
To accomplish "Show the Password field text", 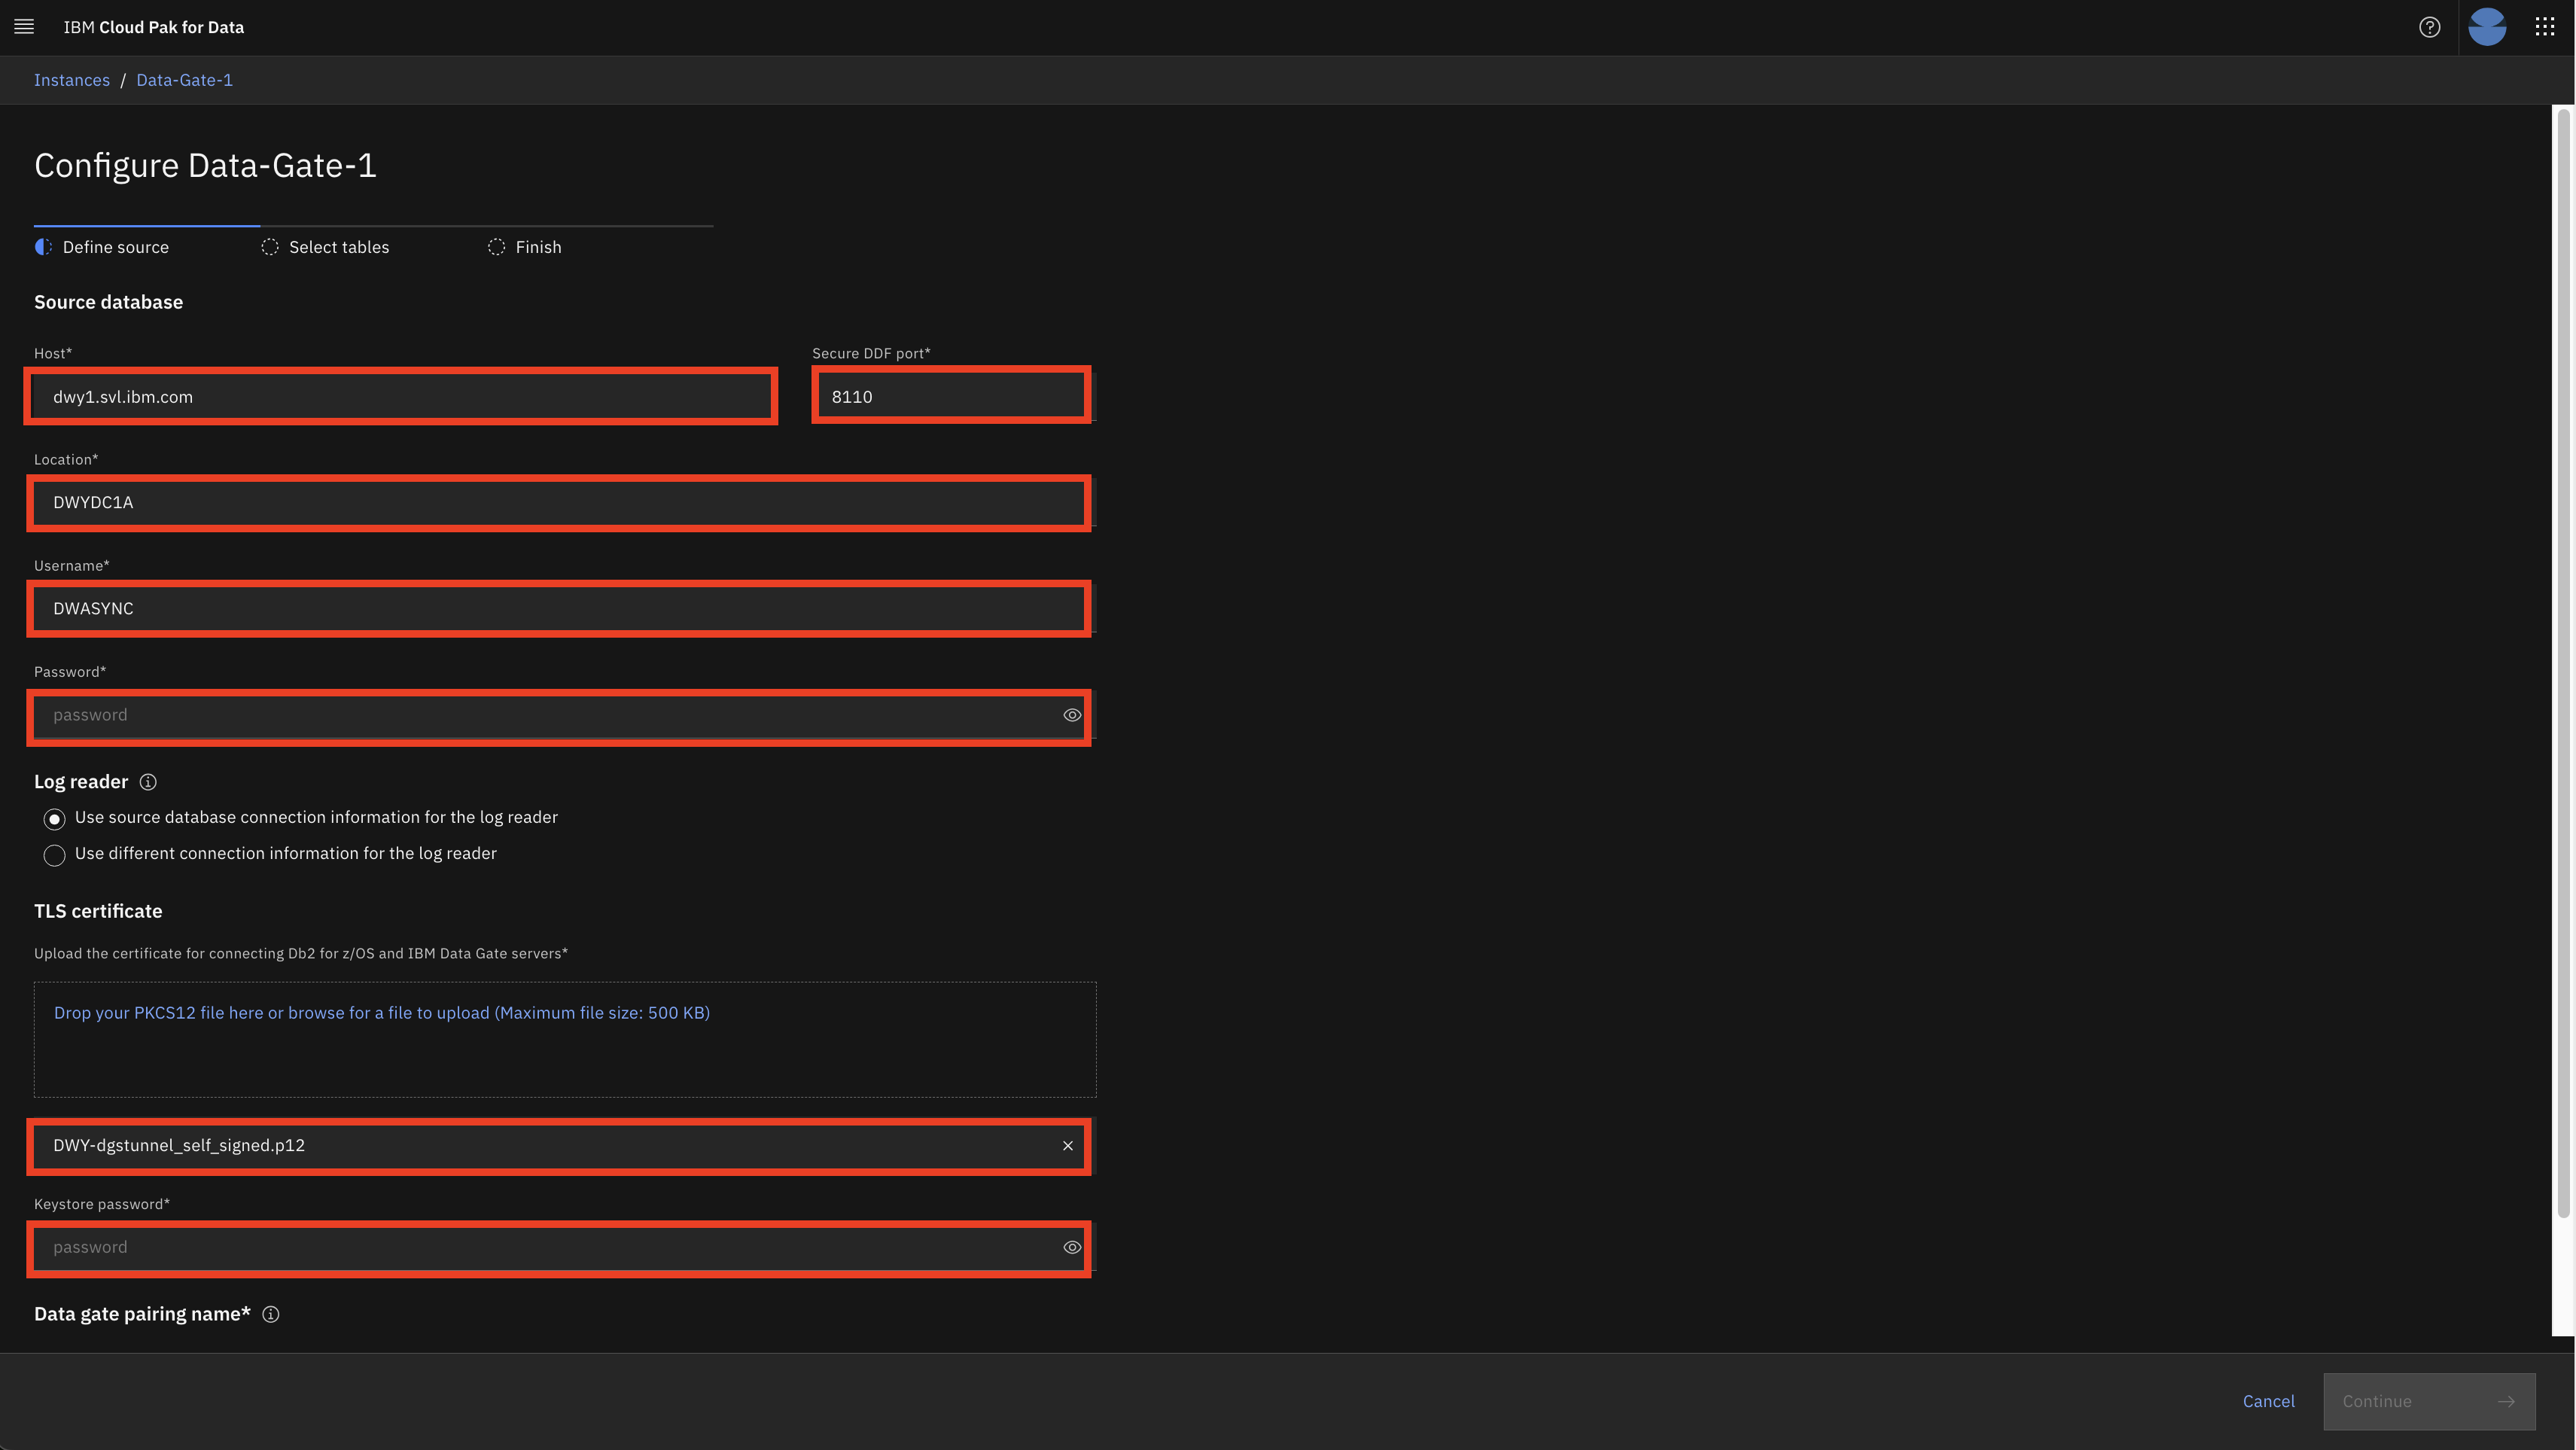I will pyautogui.click(x=1071, y=715).
